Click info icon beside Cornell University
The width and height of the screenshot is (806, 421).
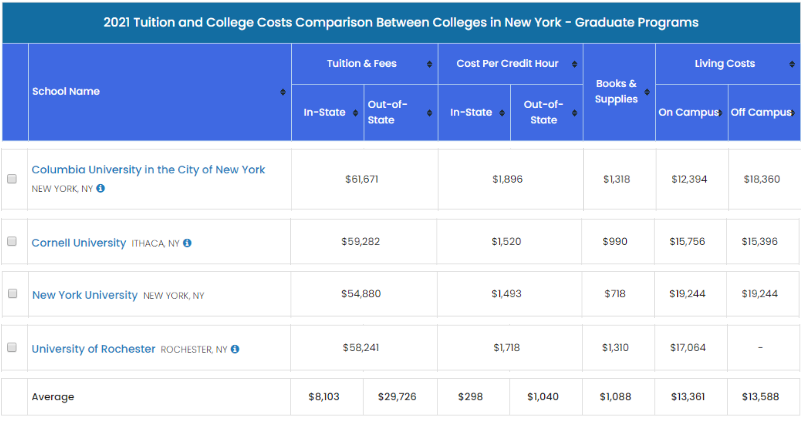[x=187, y=243]
